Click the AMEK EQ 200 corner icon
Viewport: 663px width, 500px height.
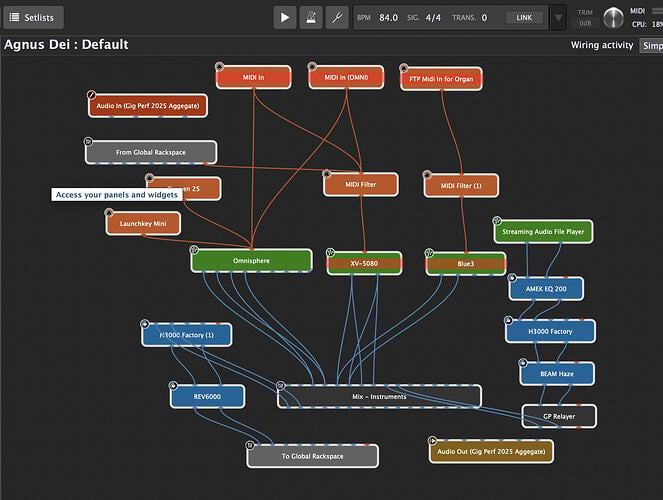(512, 278)
